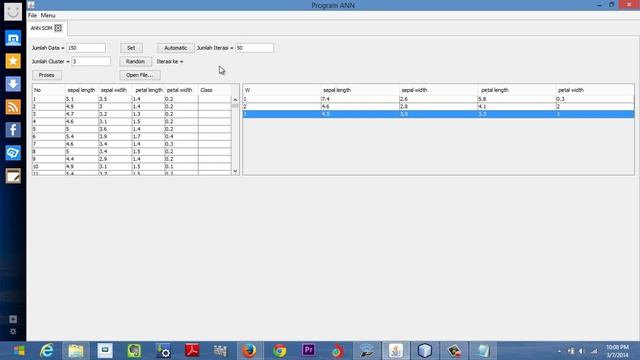Click petal width header in weight table
Image resolution: width=640 pixels, height=360 pixels.
point(595,90)
